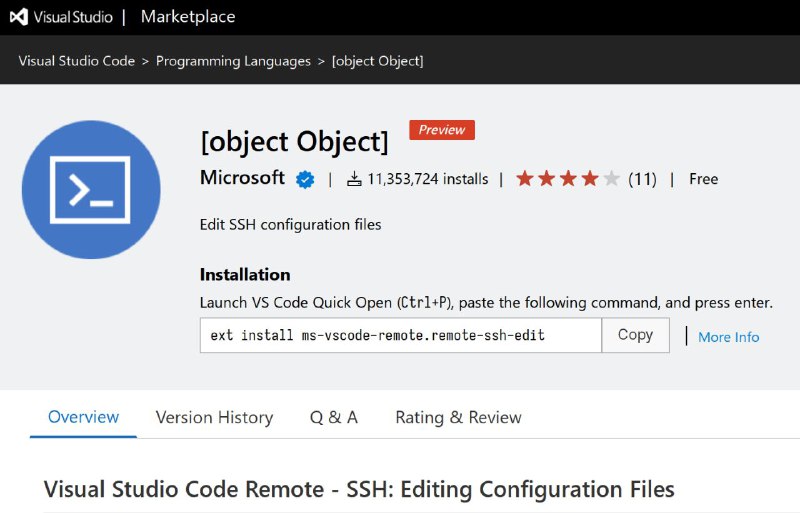Click the 11,353,724 installs count

[428, 179]
